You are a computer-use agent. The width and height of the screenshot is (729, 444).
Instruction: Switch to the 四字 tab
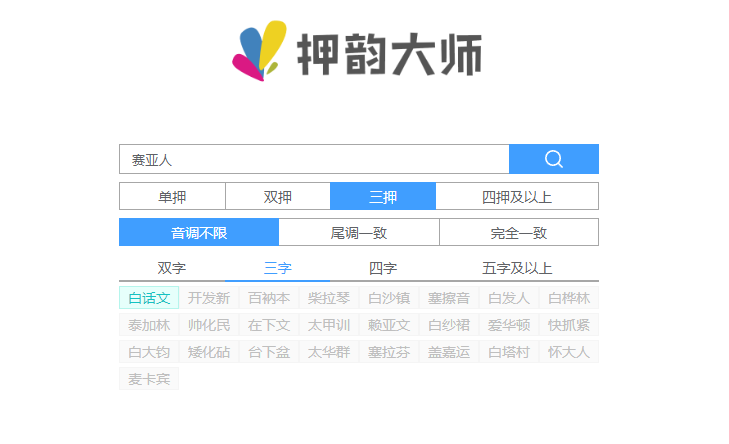tap(383, 268)
